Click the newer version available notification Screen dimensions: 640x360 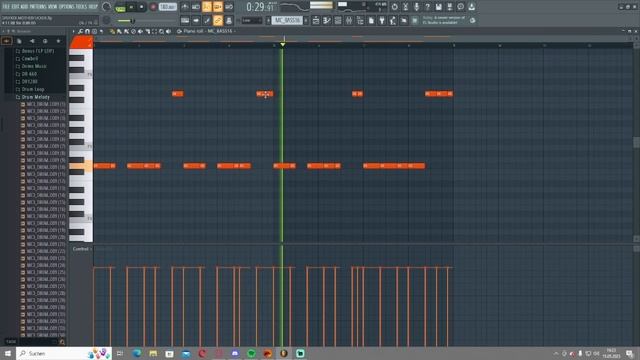tap(444, 20)
